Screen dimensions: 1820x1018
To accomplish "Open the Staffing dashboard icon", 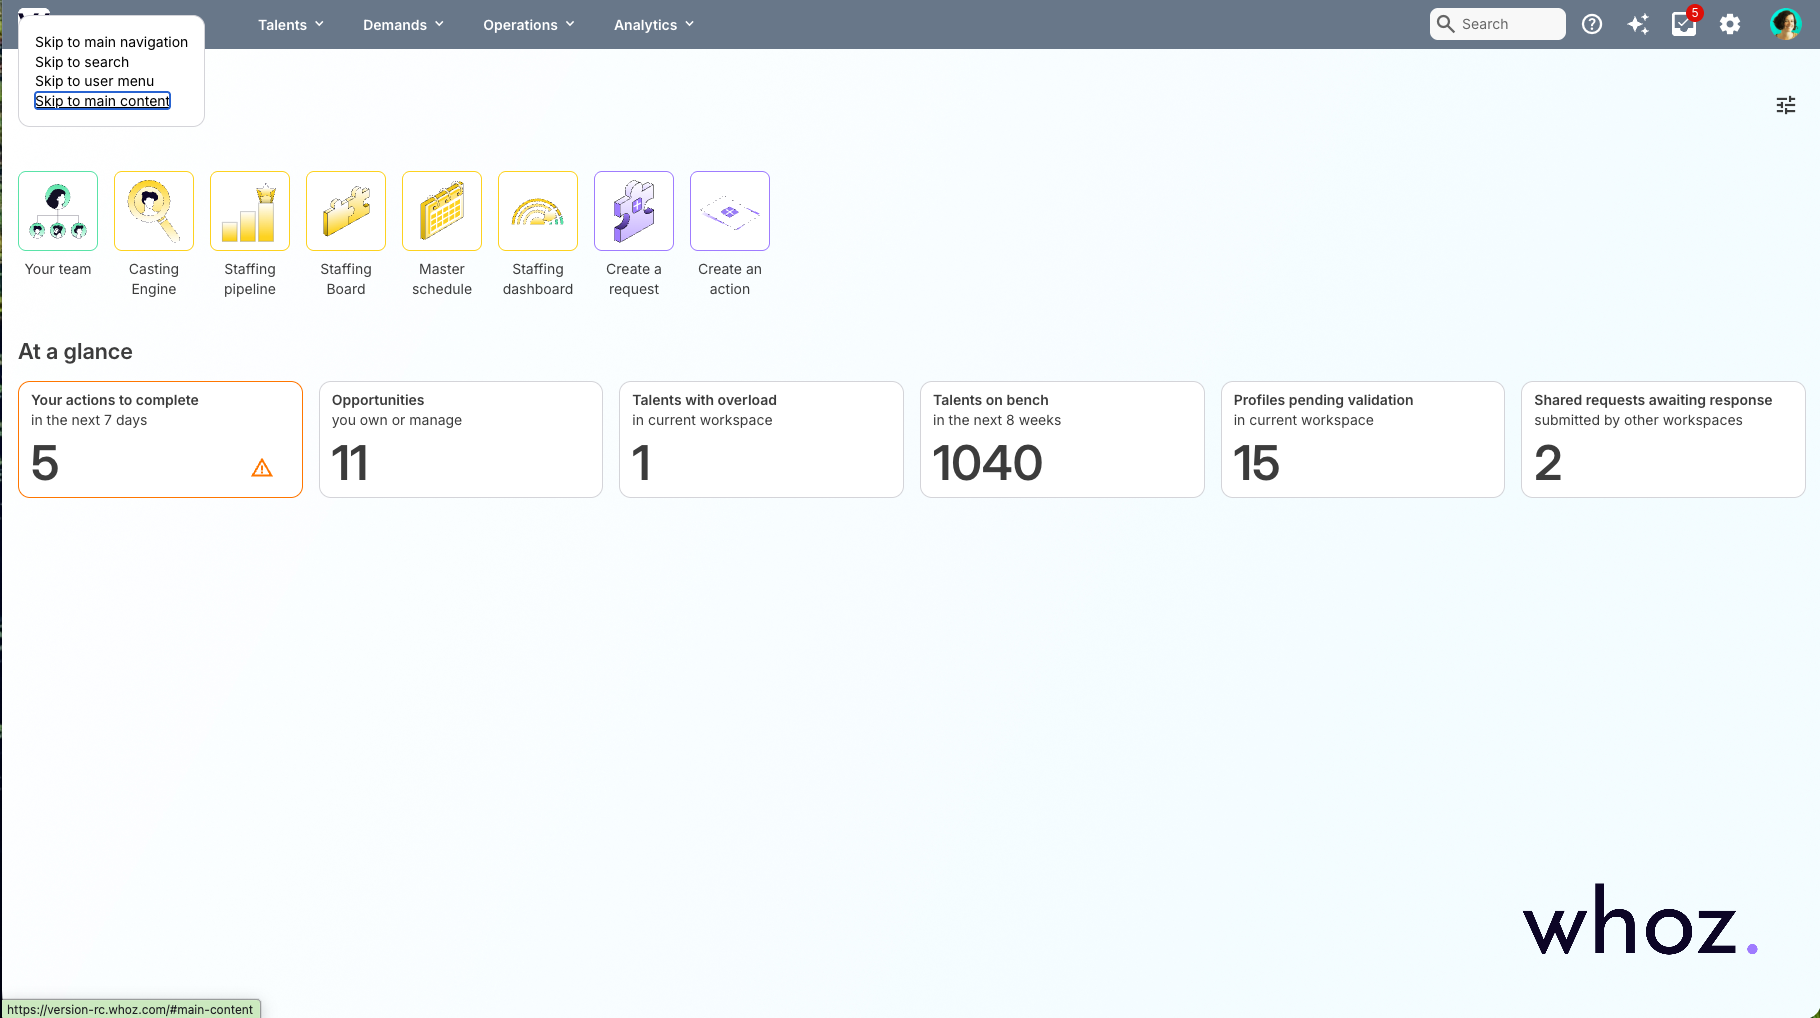I will click(538, 211).
